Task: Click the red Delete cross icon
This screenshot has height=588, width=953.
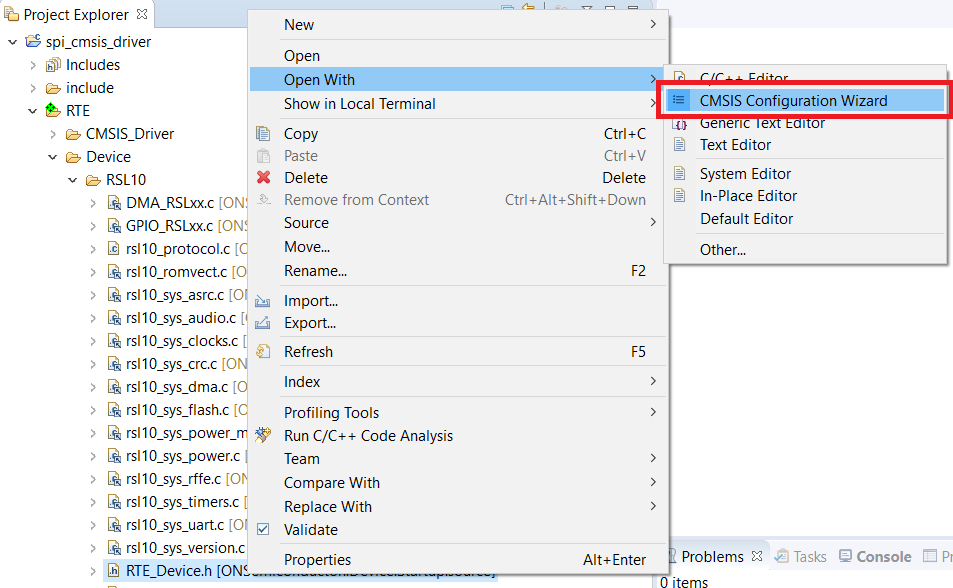Action: pos(262,177)
